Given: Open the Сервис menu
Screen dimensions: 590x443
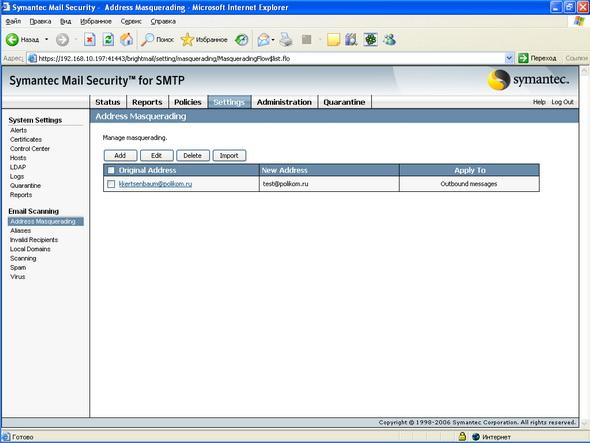Looking at the screenshot, I should 131,21.
